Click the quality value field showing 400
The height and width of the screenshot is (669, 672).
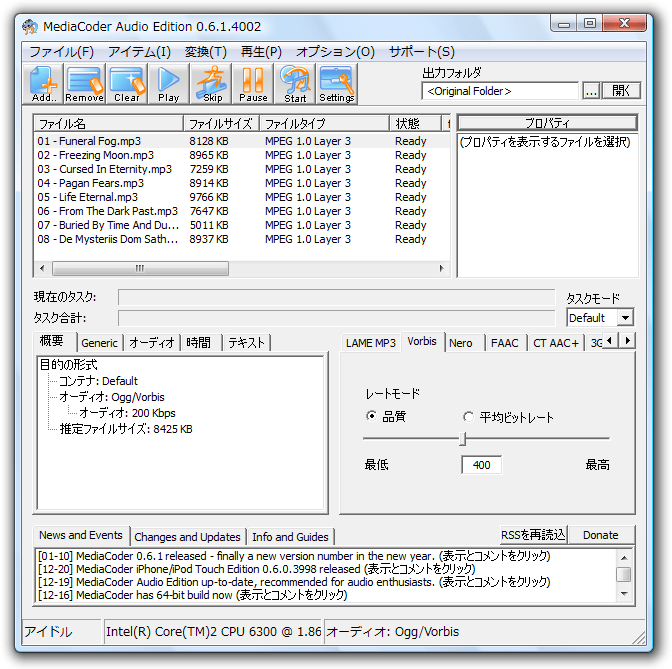[481, 465]
